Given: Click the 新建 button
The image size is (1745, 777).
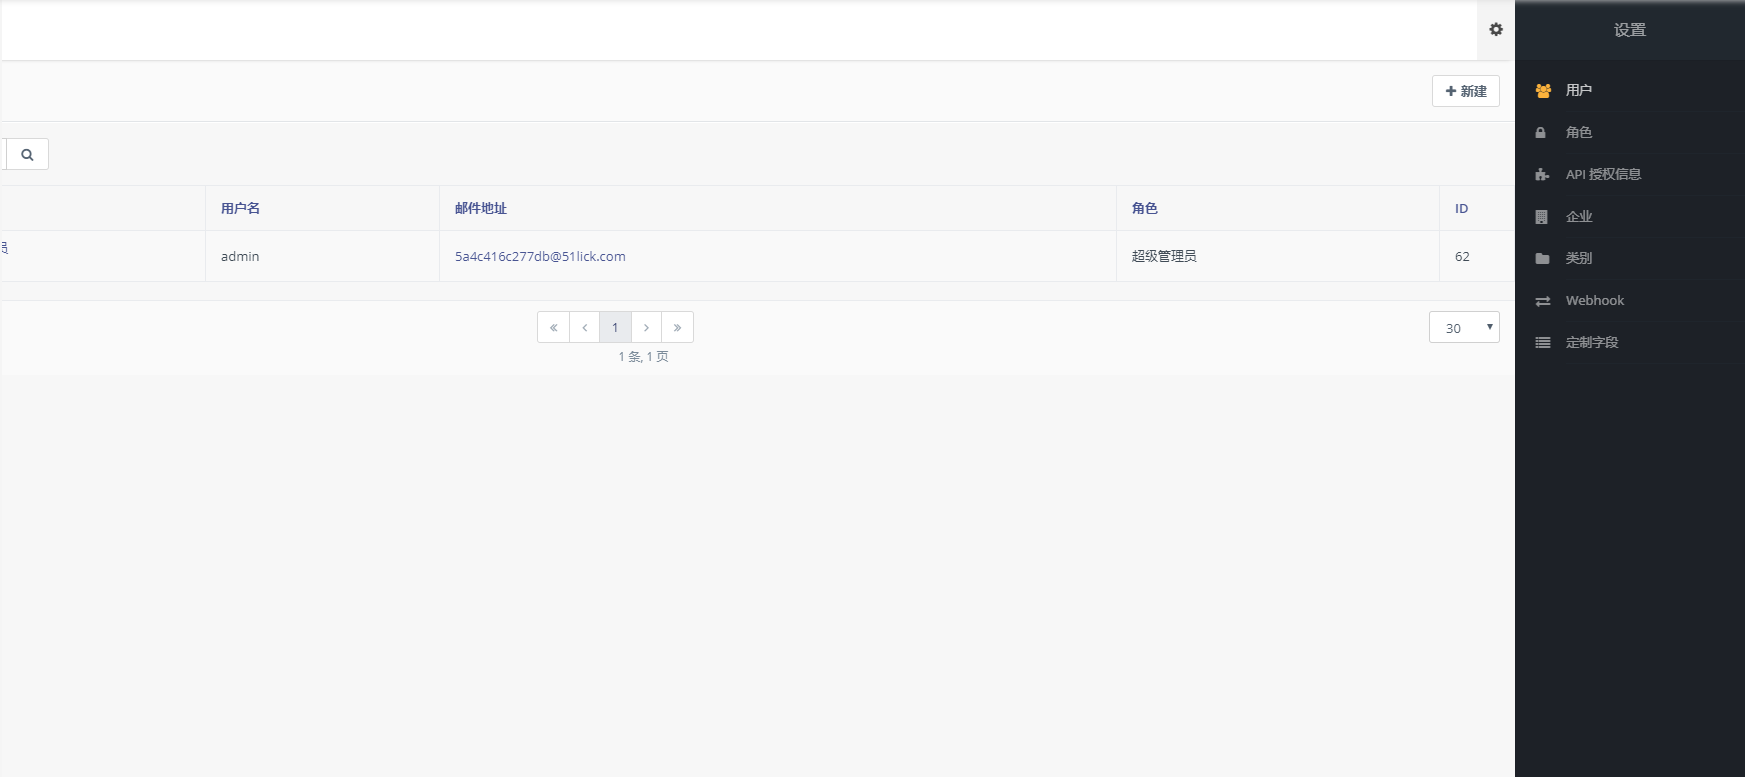Looking at the screenshot, I should point(1465,91).
